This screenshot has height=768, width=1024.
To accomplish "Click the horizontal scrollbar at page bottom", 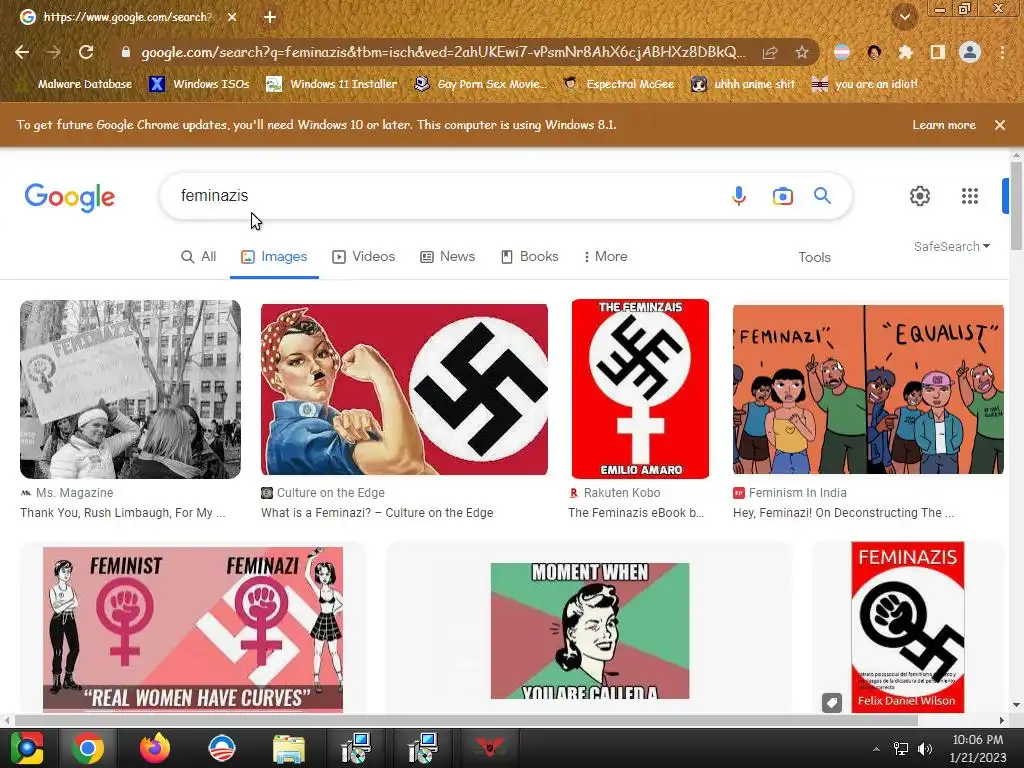I will click(x=465, y=720).
